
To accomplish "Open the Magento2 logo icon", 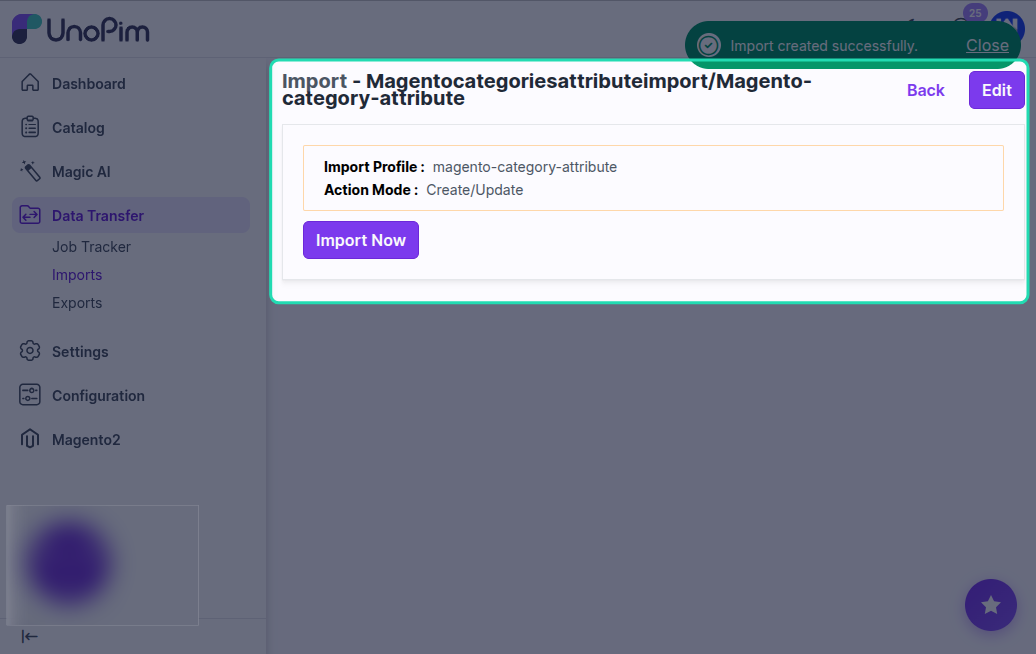I will [x=30, y=439].
